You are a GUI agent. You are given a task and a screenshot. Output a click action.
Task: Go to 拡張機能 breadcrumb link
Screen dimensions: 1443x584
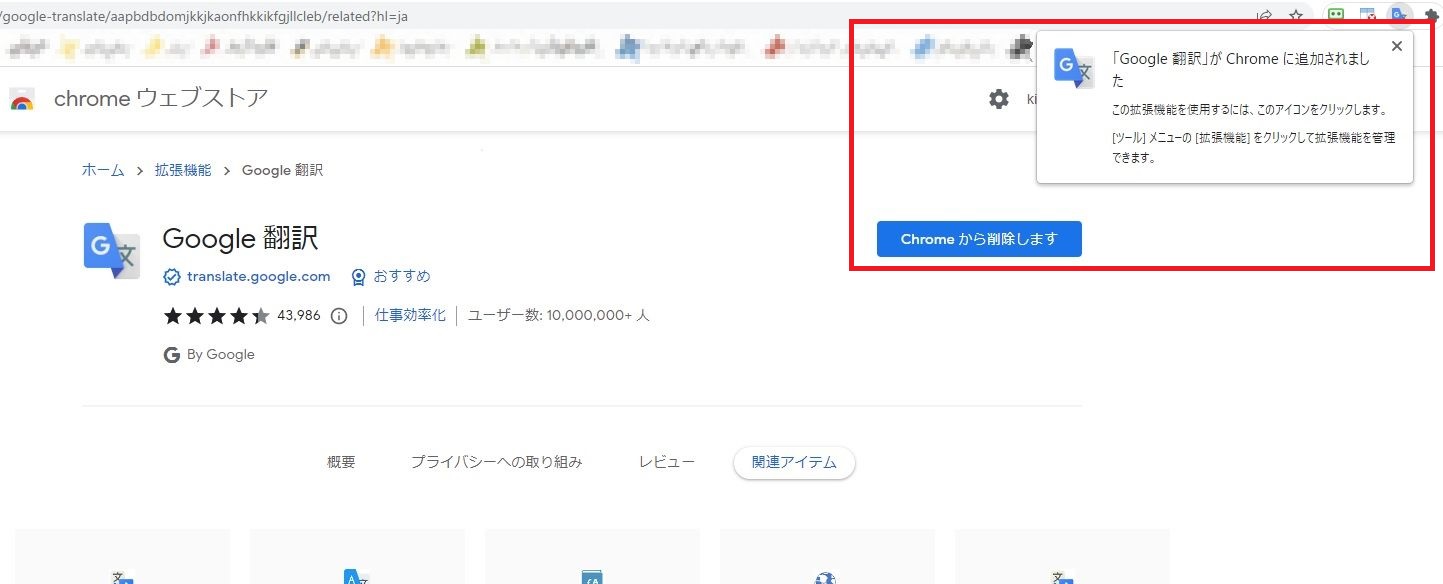183,170
